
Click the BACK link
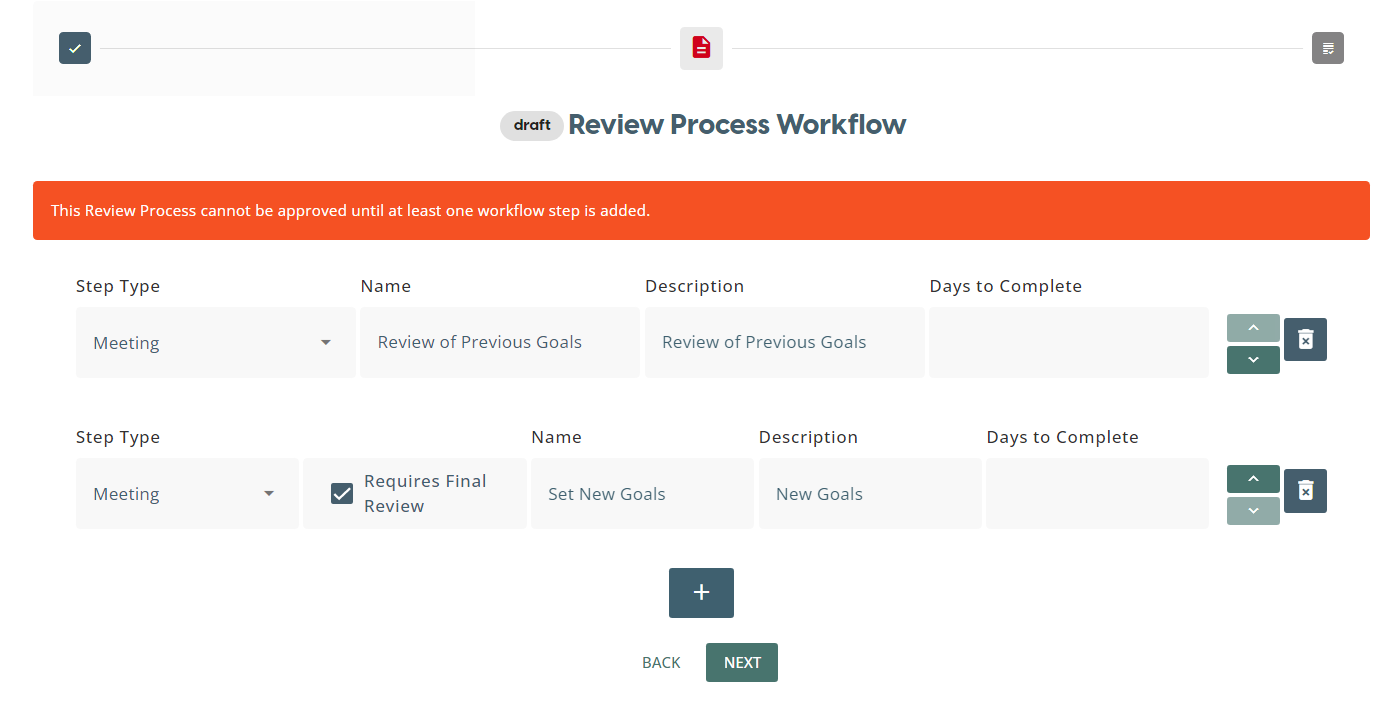(x=661, y=663)
